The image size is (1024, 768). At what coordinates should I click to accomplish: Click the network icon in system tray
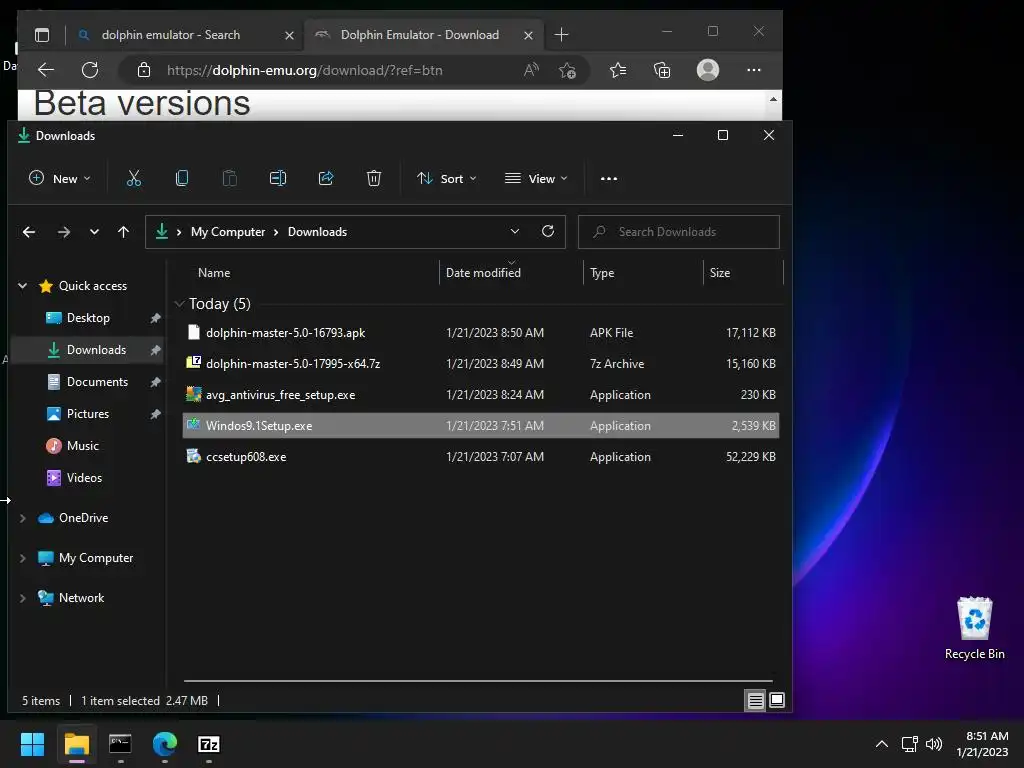pos(909,744)
